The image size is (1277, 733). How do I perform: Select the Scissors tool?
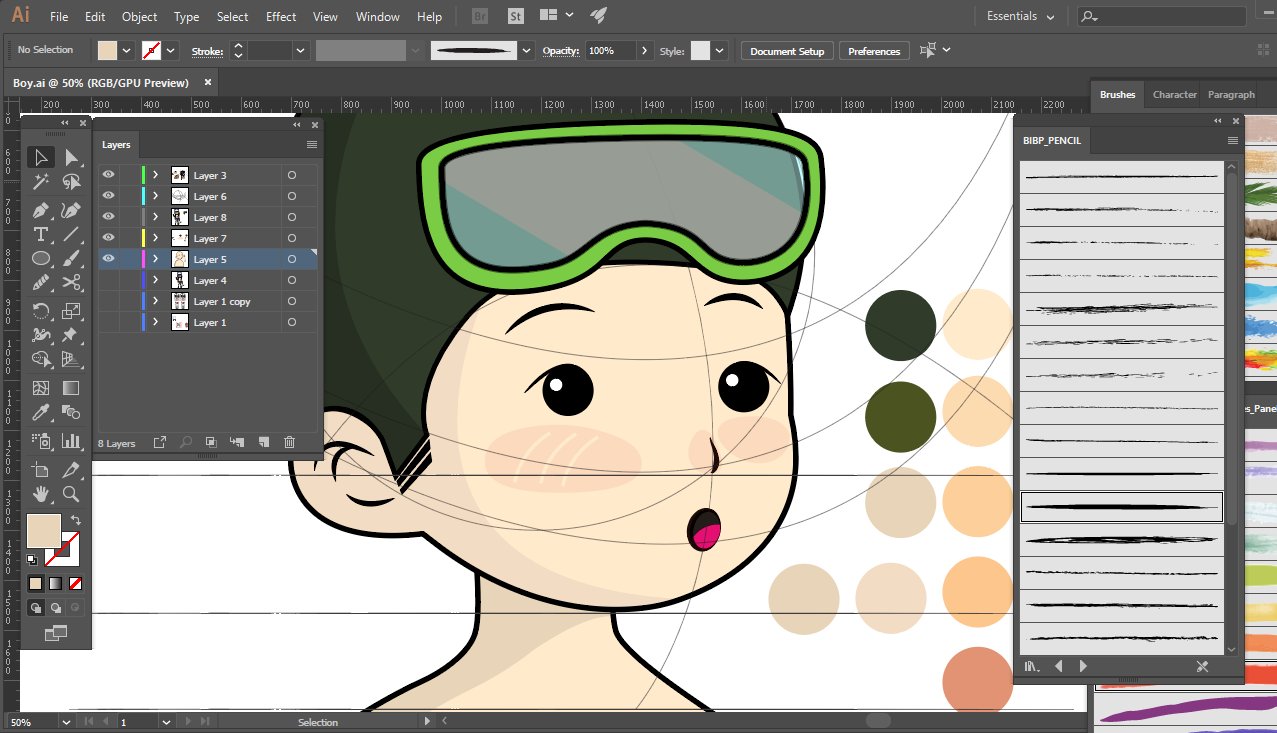point(71,284)
